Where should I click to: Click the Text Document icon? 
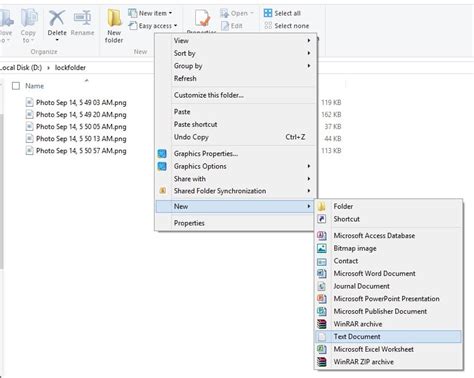click(322, 337)
